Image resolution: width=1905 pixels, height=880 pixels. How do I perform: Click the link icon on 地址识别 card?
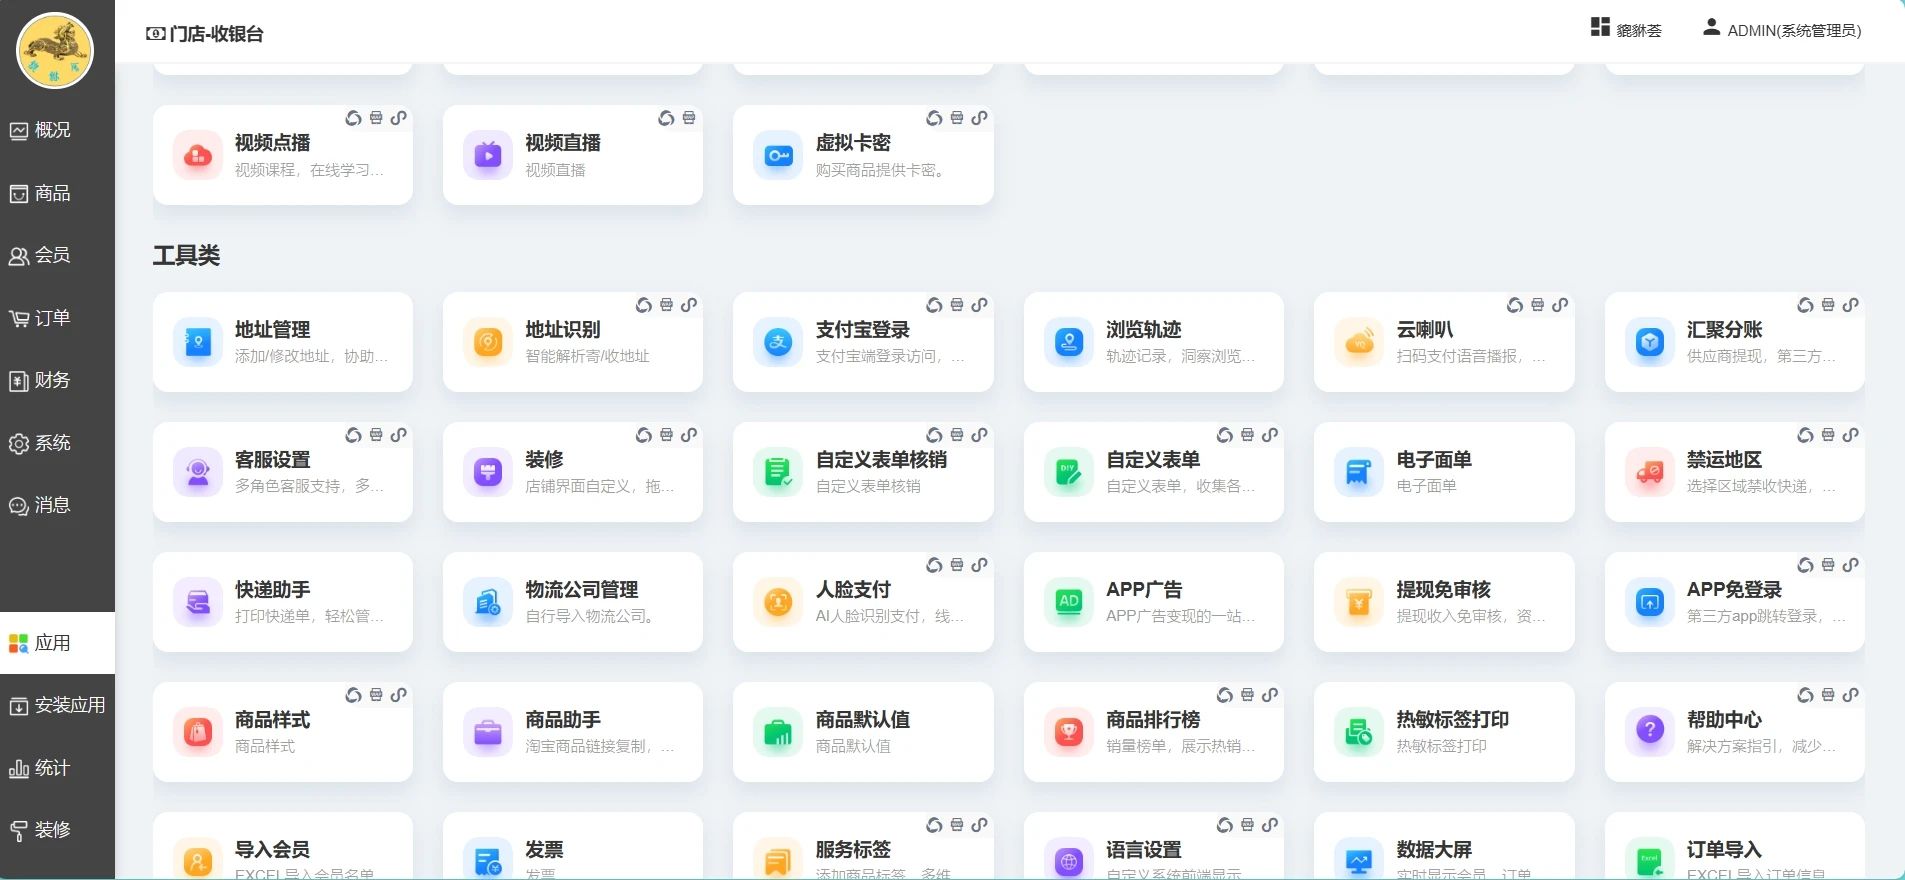[x=689, y=305]
